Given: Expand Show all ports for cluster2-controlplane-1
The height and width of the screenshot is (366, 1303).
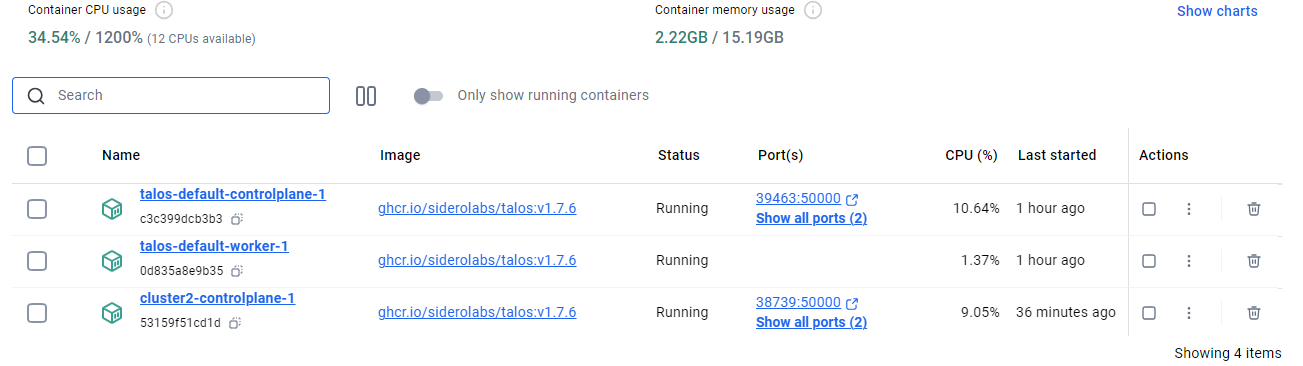Looking at the screenshot, I should tap(811, 323).
